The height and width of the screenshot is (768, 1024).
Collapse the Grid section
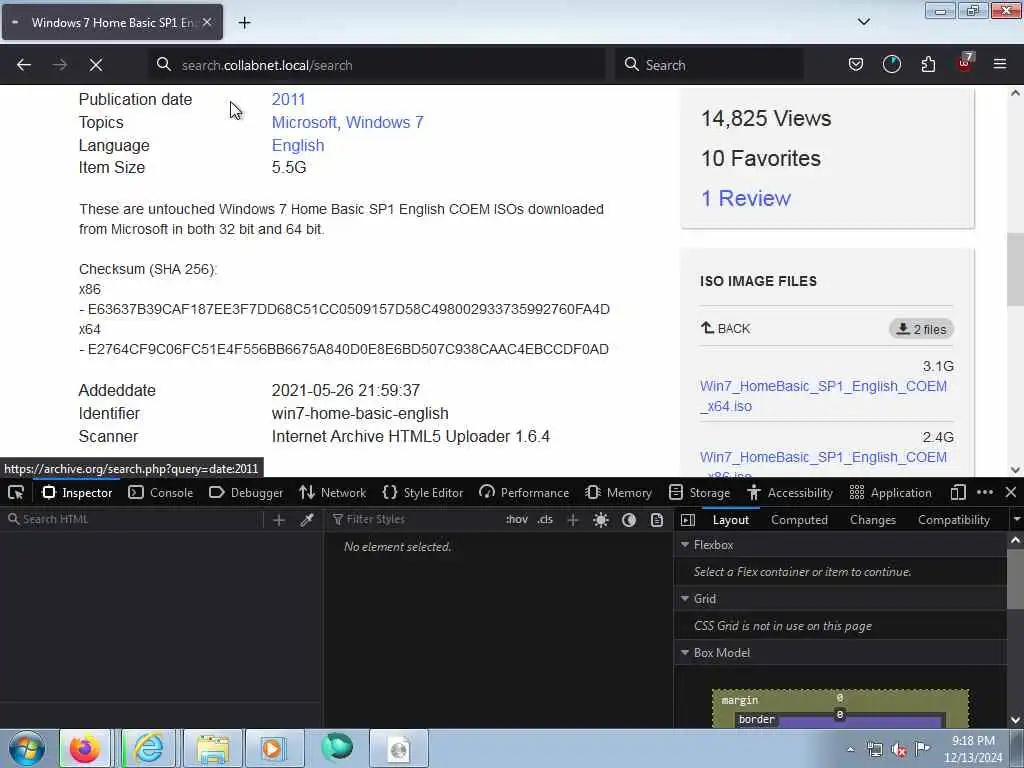click(685, 599)
